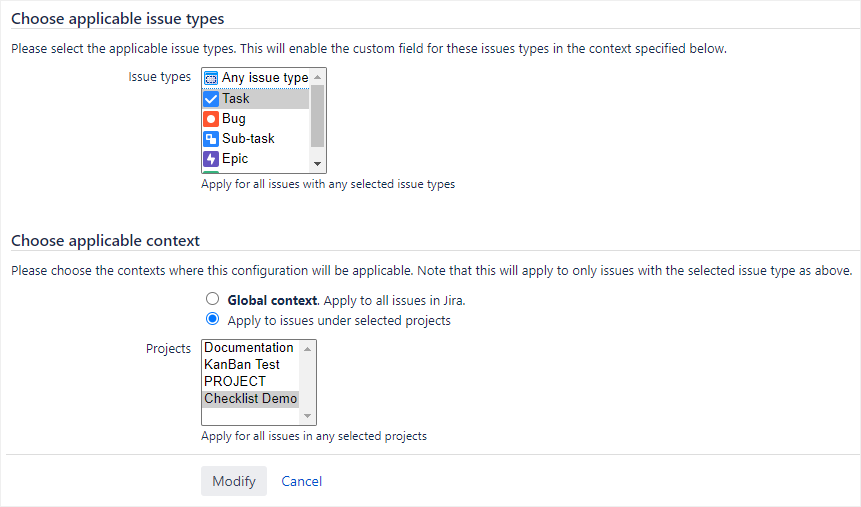Viewport: 861px width, 507px height.
Task: Choose the Epic issue type label
Action: (235, 159)
